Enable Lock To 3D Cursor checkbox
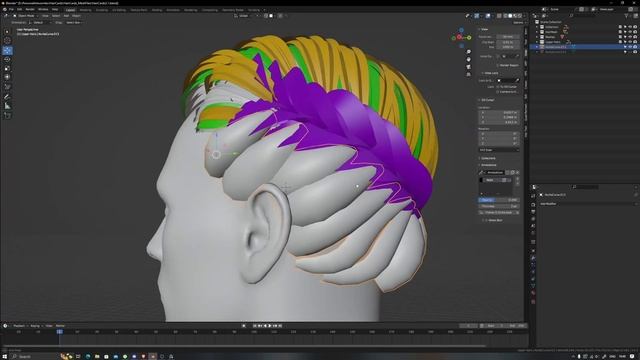Image resolution: width=640 pixels, height=360 pixels. (x=498, y=87)
